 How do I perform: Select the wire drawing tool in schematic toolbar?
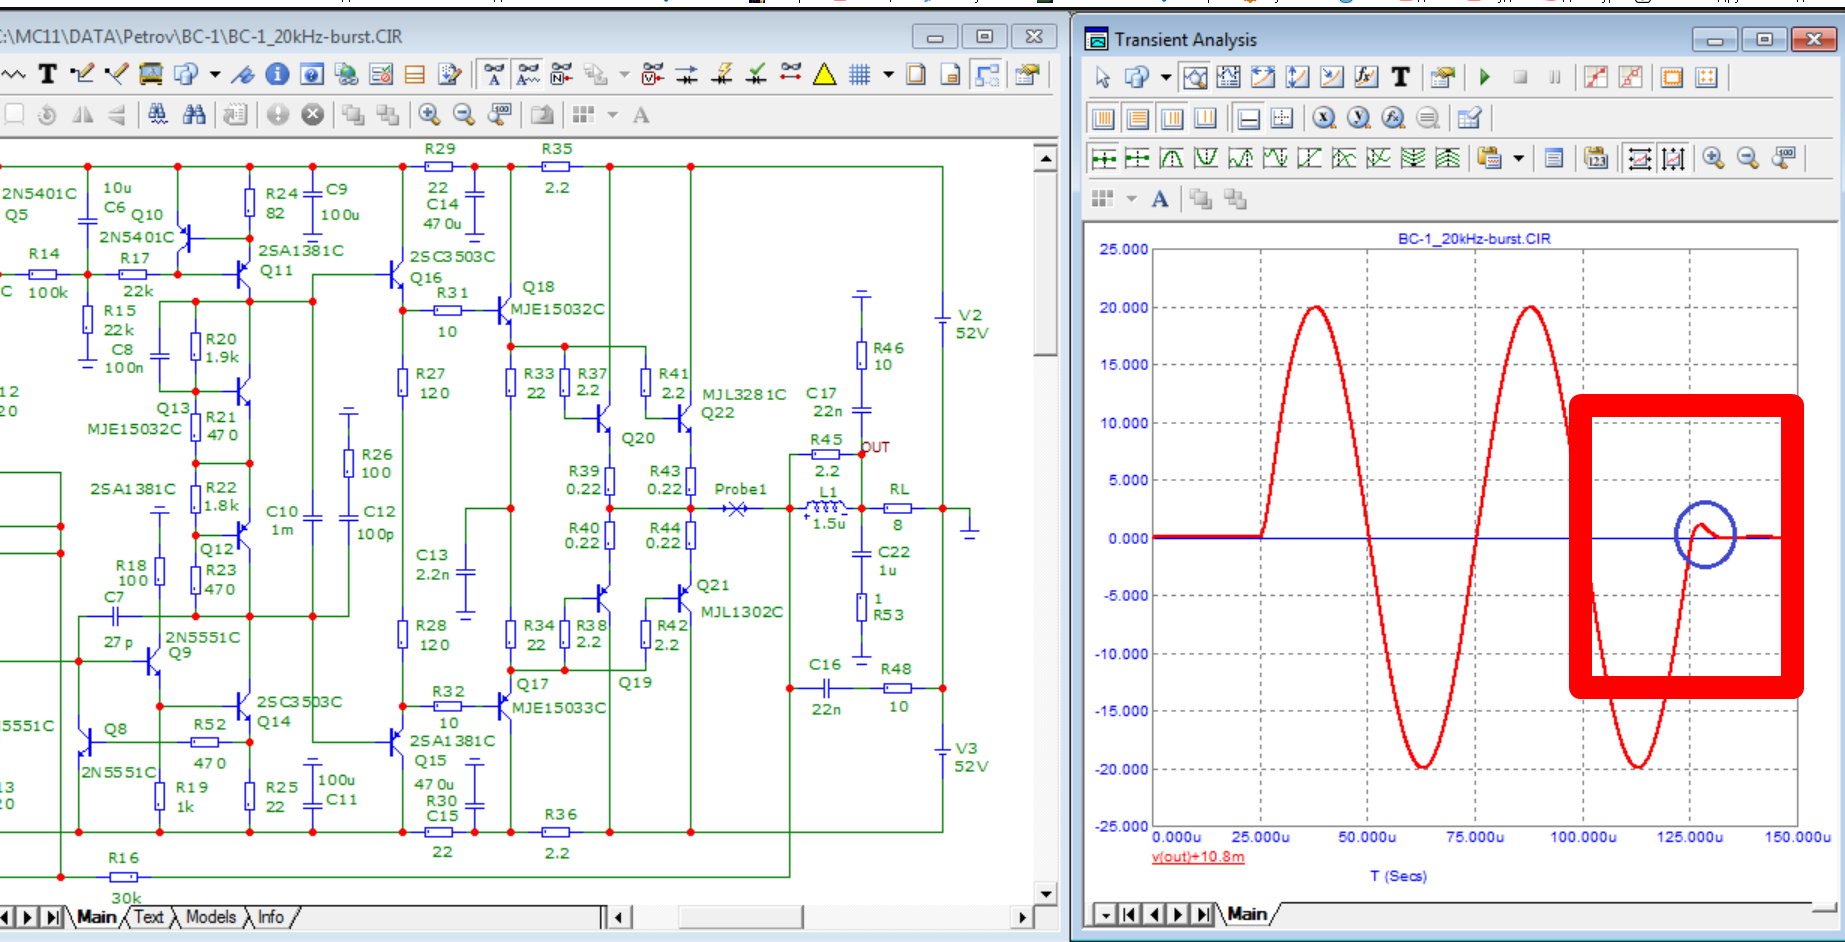(x=82, y=74)
